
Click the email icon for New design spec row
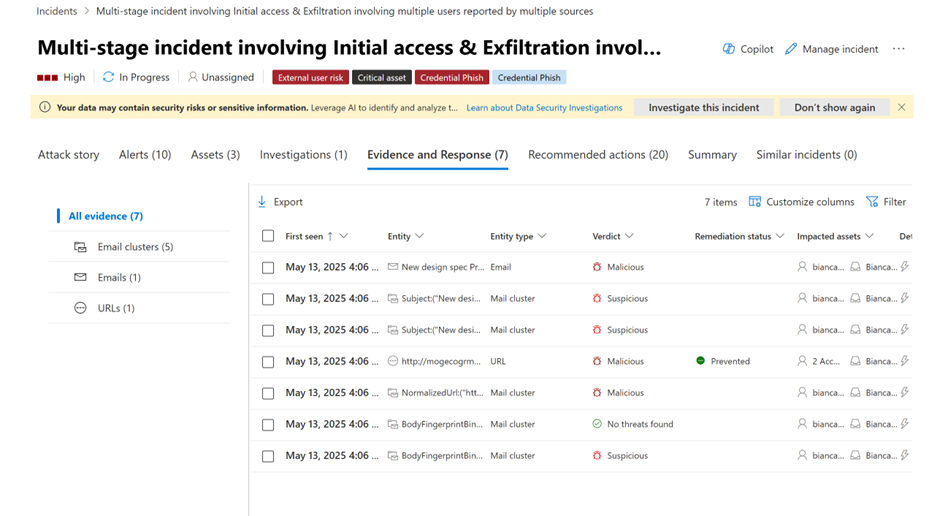tap(393, 267)
